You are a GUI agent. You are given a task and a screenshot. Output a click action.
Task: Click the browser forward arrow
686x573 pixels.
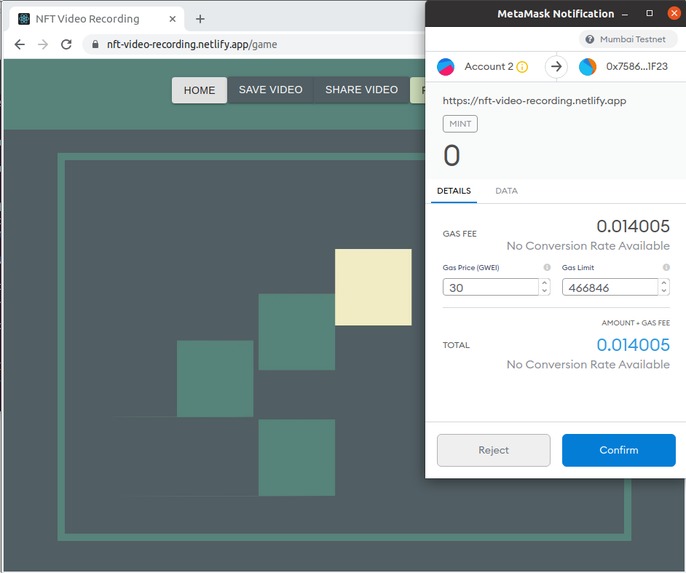click(x=43, y=44)
